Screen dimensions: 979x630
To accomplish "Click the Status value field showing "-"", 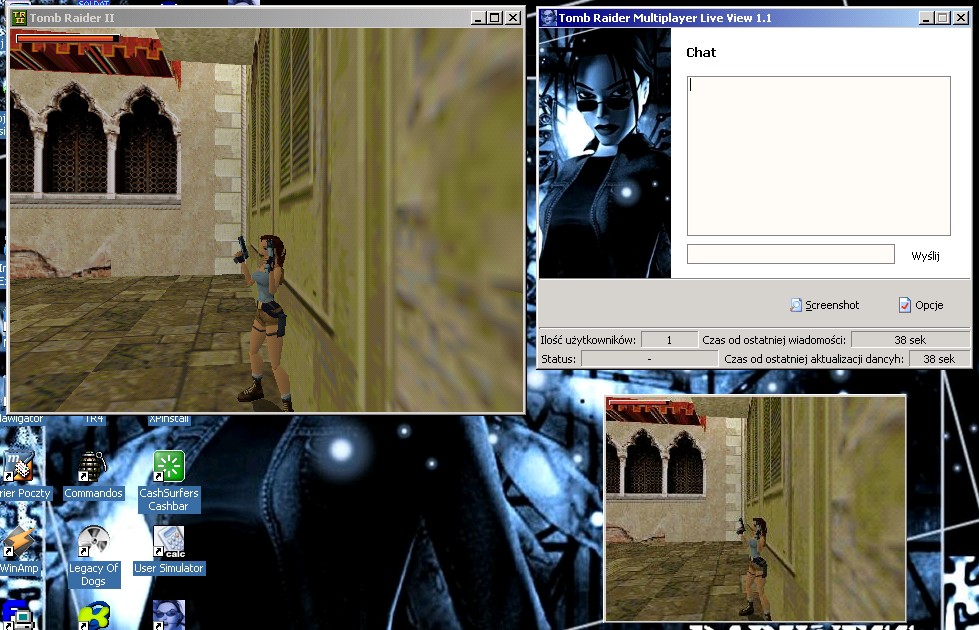I will (649, 358).
